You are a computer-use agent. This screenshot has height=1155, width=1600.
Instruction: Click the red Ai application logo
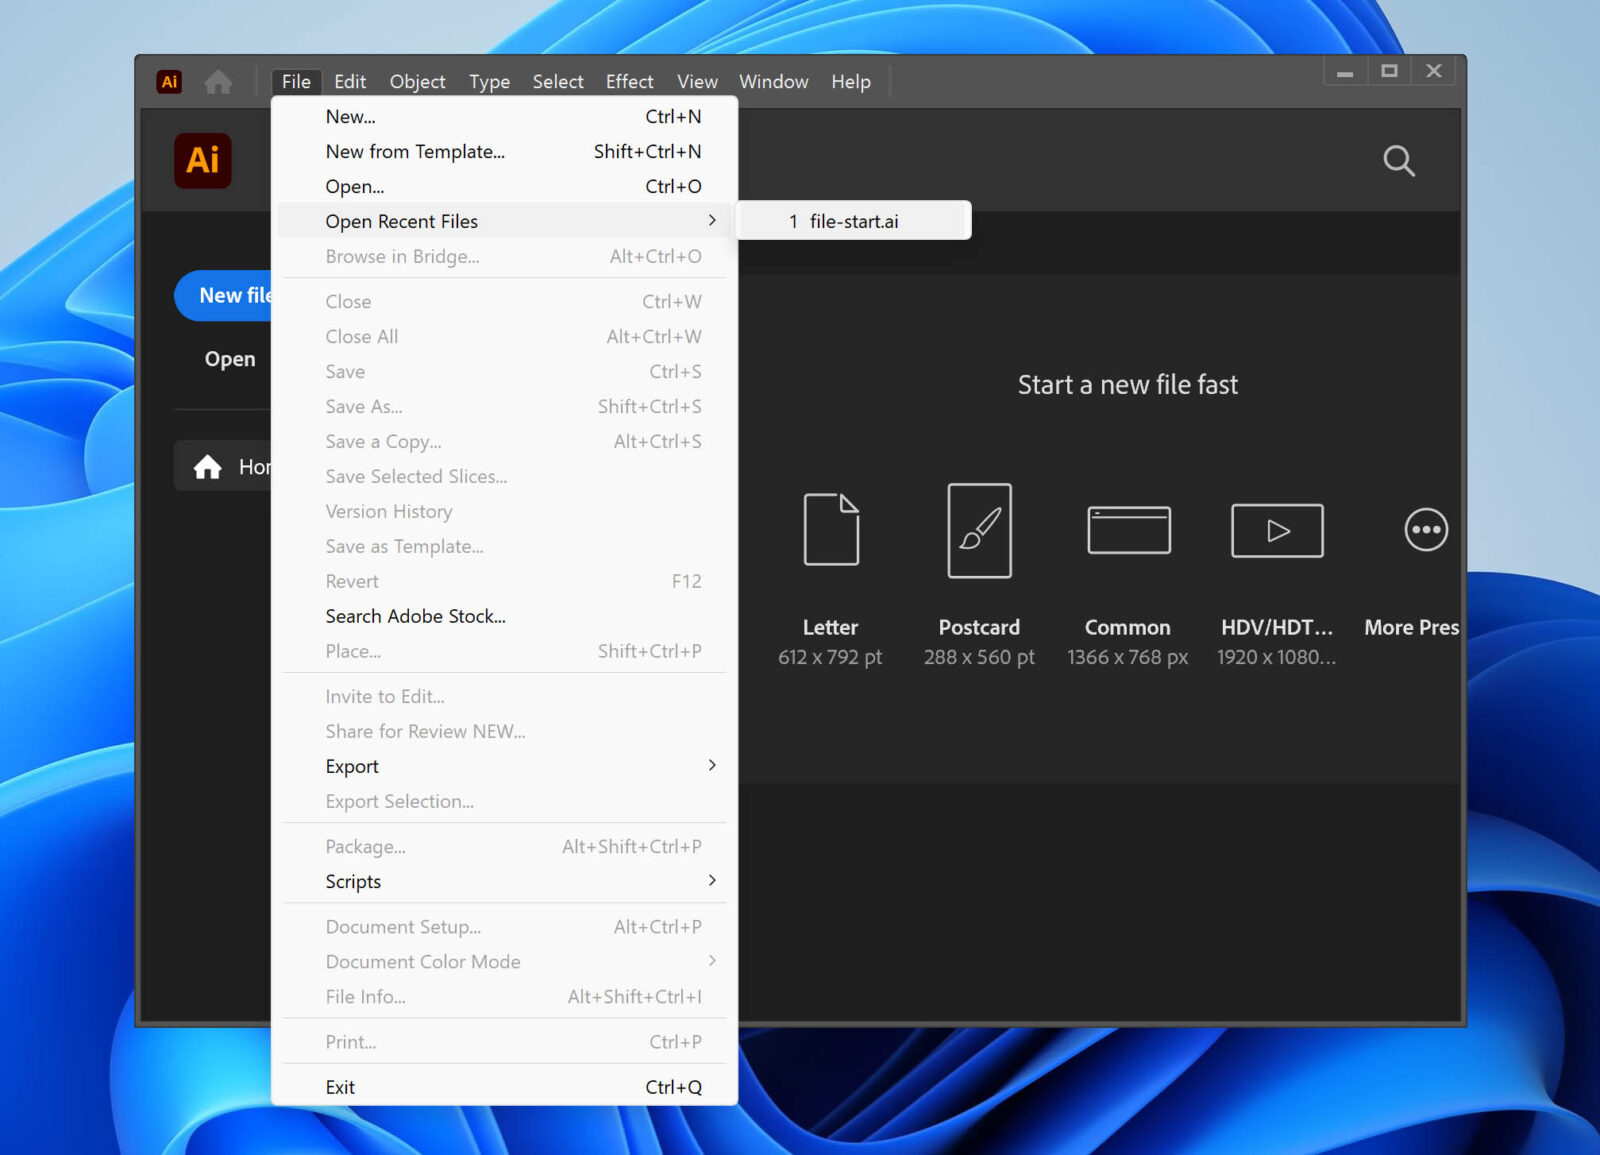click(168, 82)
